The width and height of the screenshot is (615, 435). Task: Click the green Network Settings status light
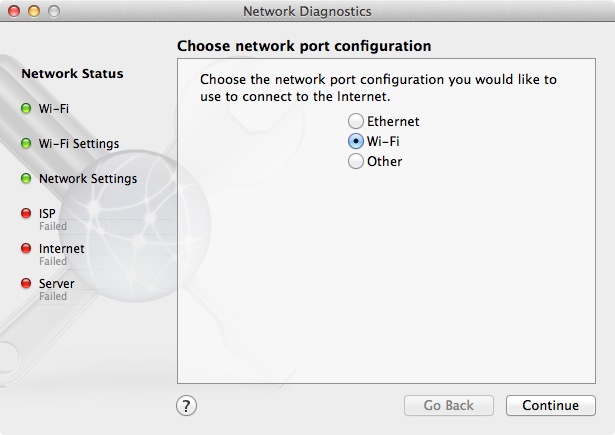[x=26, y=179]
